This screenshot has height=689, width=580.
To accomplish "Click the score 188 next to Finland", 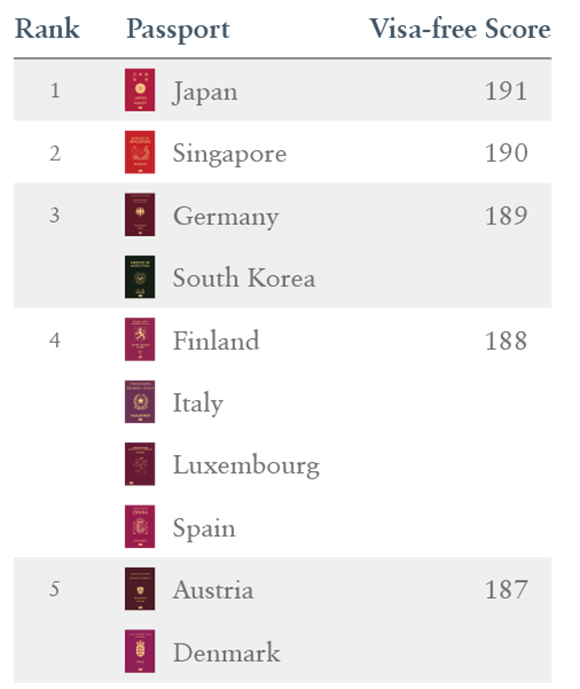I will click(506, 341).
